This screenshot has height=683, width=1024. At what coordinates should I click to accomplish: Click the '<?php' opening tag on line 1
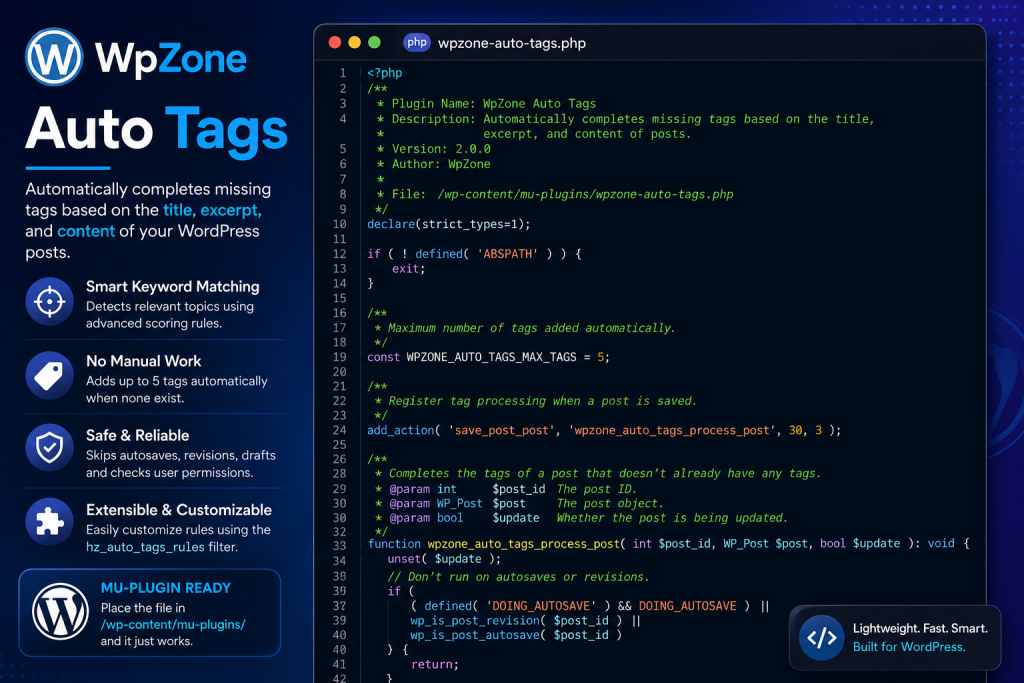coord(385,73)
